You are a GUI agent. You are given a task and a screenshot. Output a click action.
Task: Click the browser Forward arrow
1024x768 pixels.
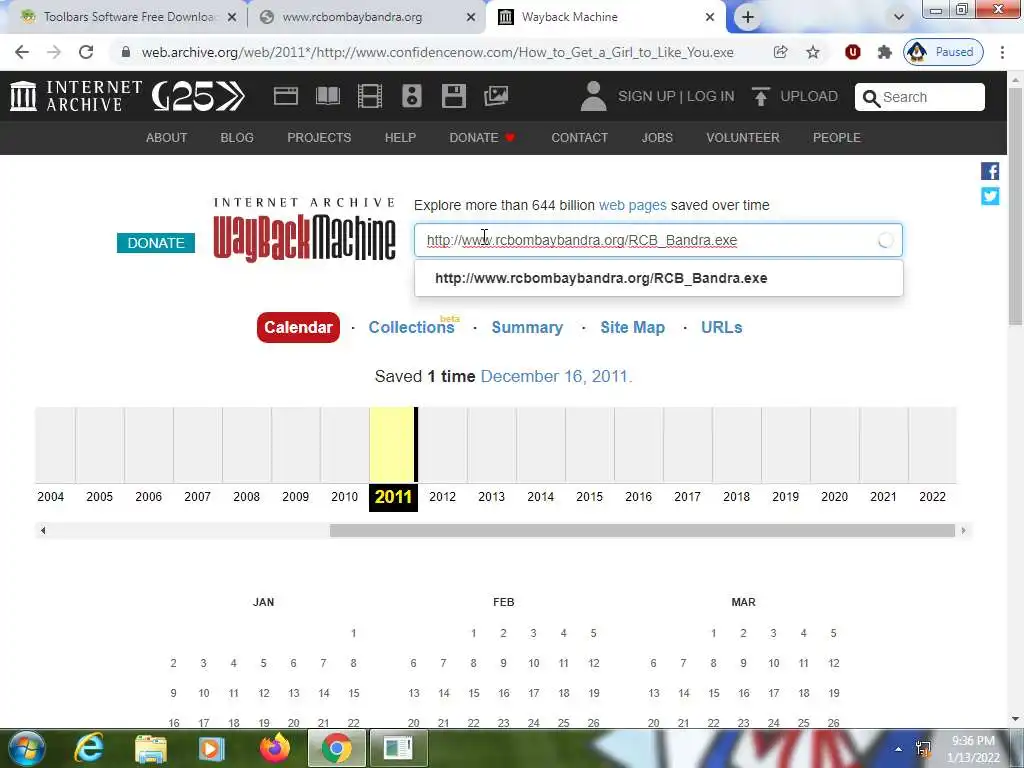(x=54, y=52)
